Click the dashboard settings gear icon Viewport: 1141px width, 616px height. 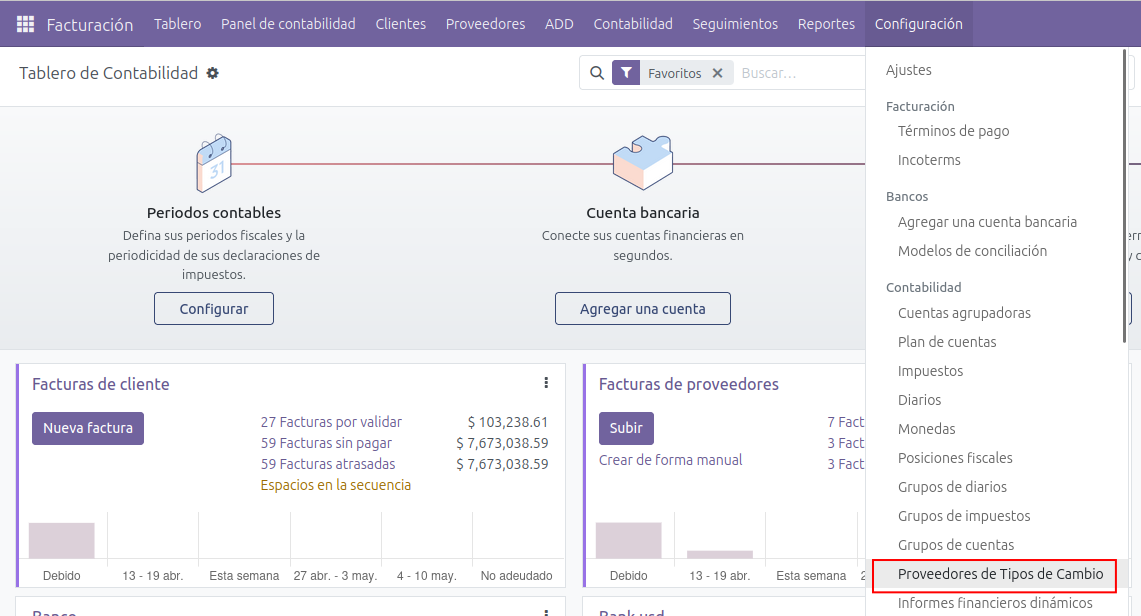[x=212, y=73]
